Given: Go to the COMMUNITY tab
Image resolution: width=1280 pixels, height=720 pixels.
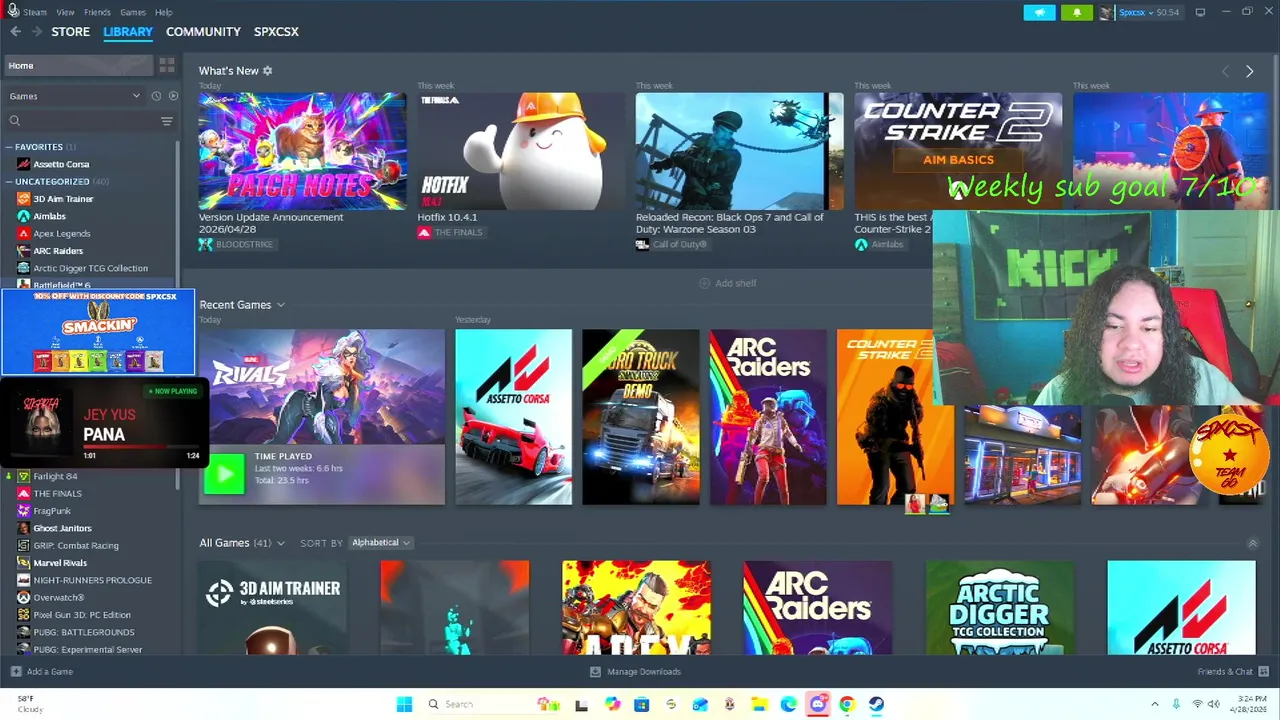Looking at the screenshot, I should coord(203,32).
